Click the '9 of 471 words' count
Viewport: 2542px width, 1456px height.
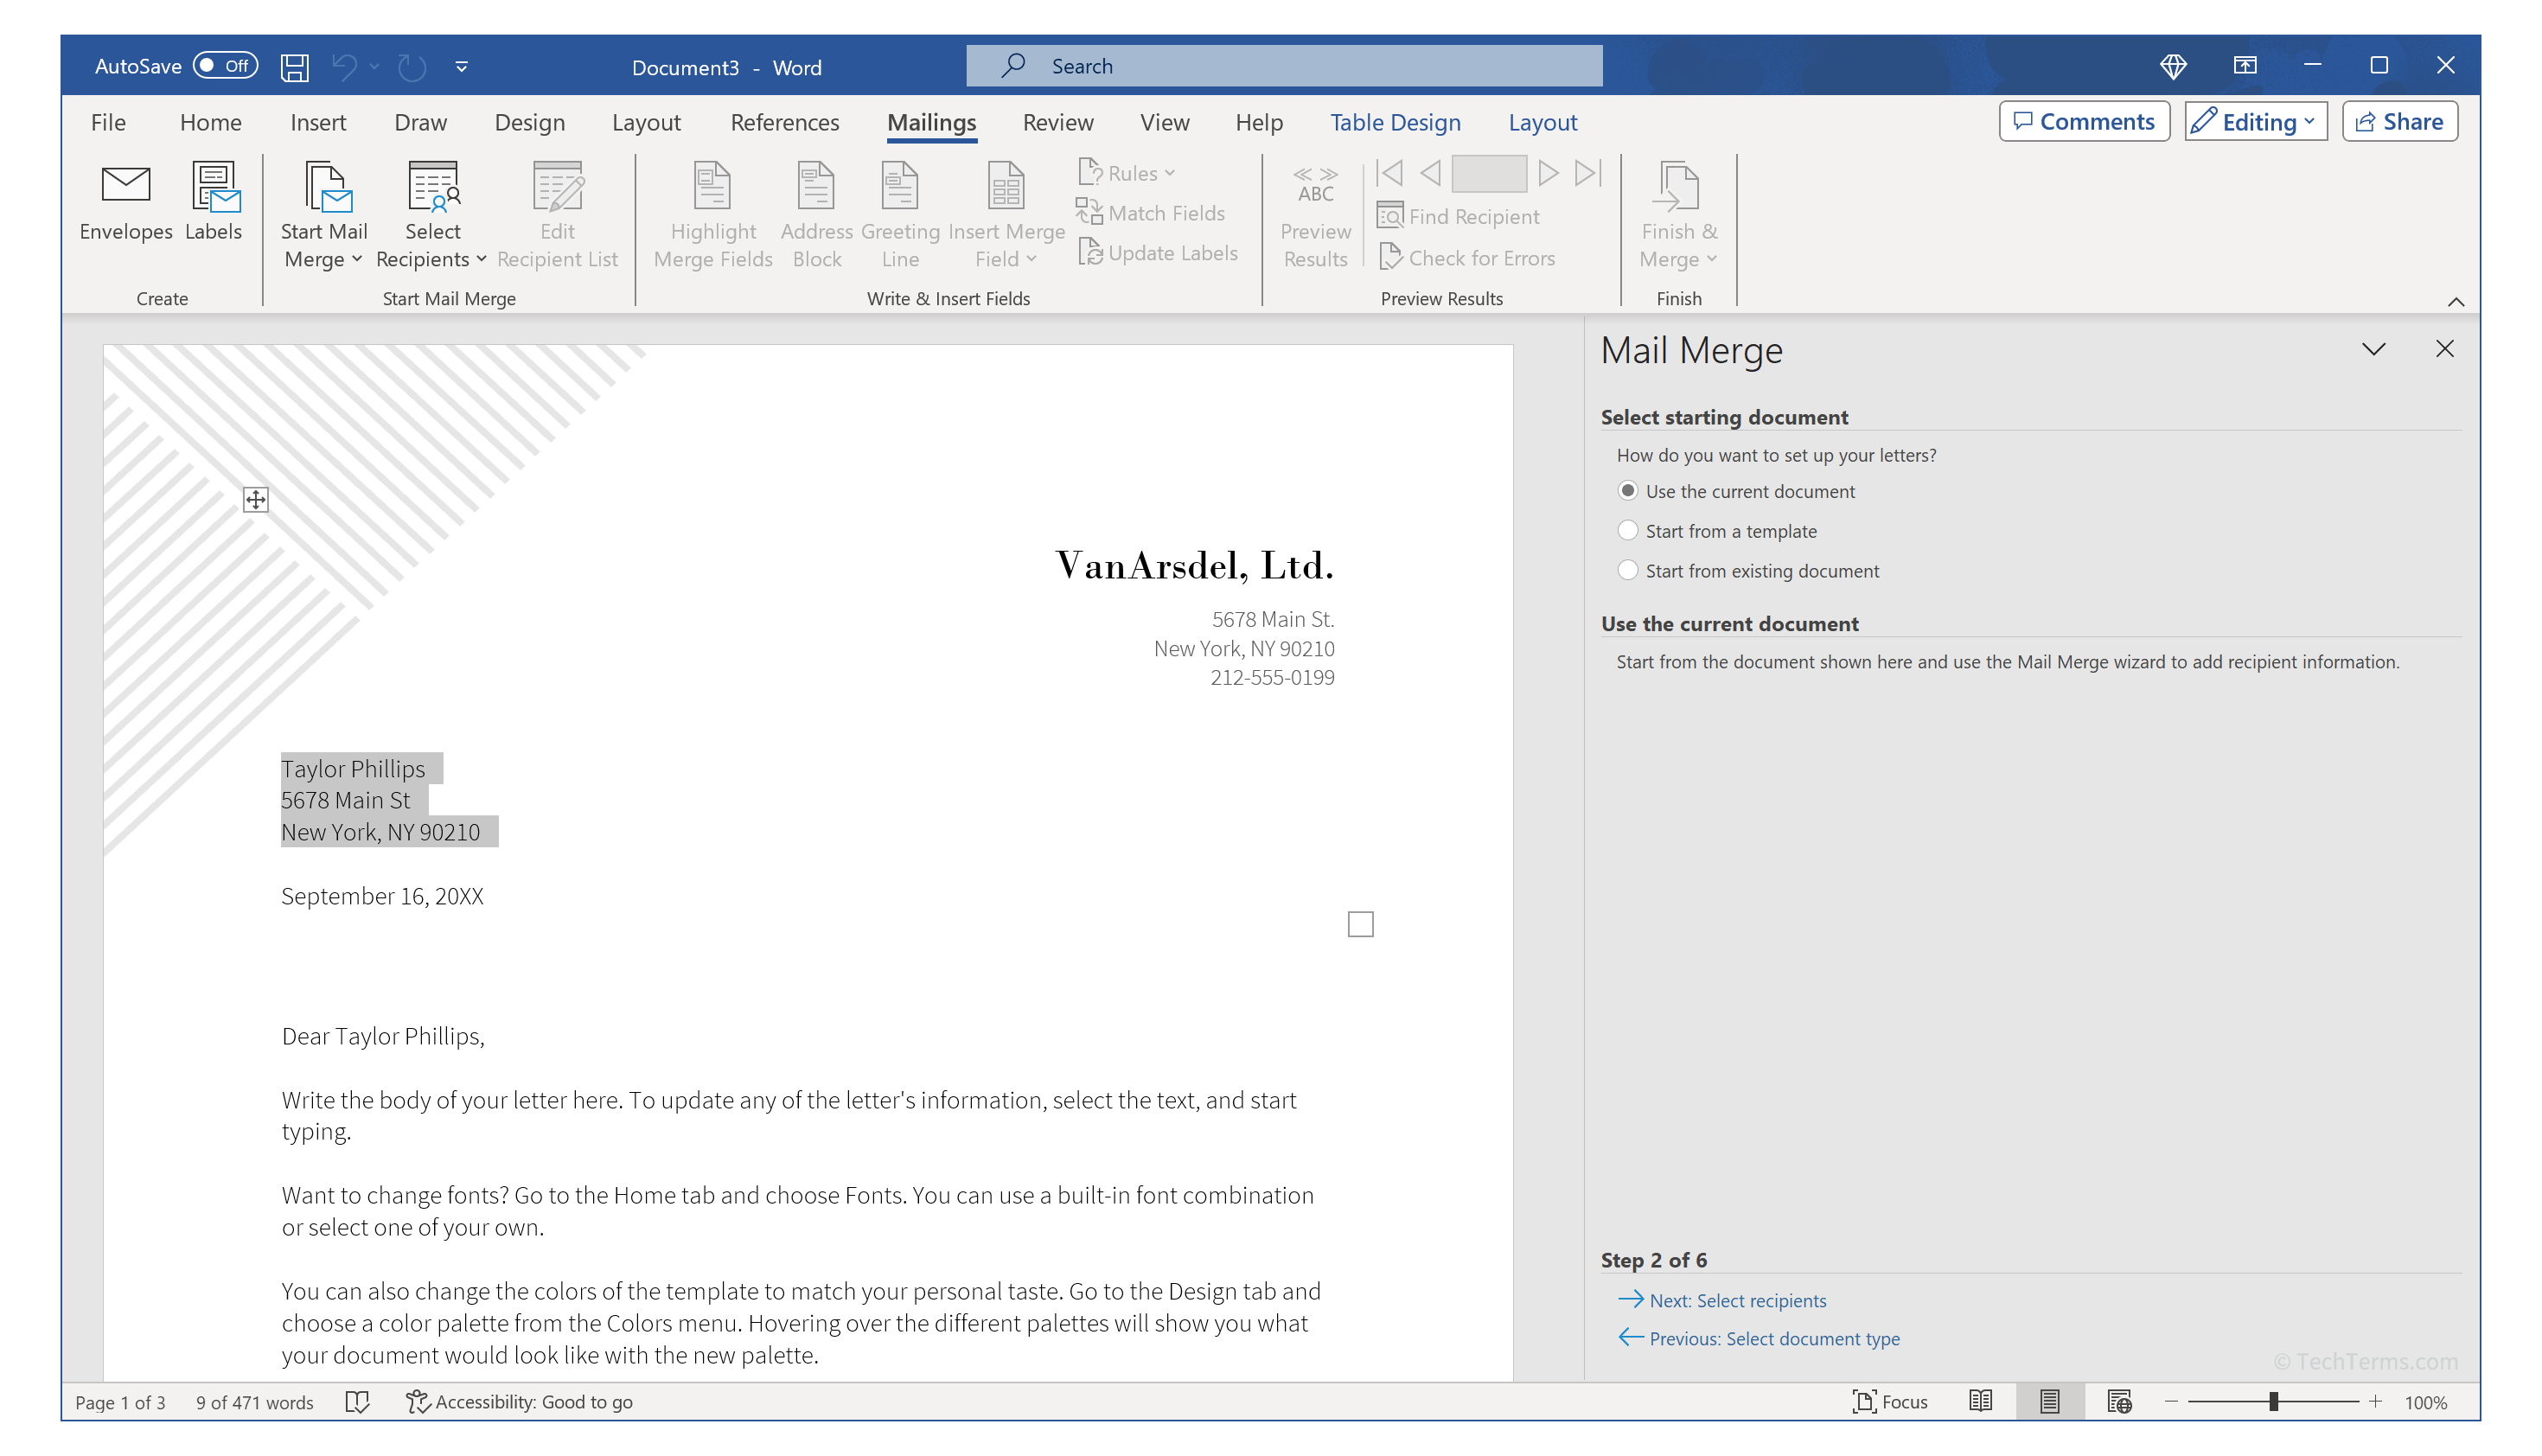click(254, 1402)
